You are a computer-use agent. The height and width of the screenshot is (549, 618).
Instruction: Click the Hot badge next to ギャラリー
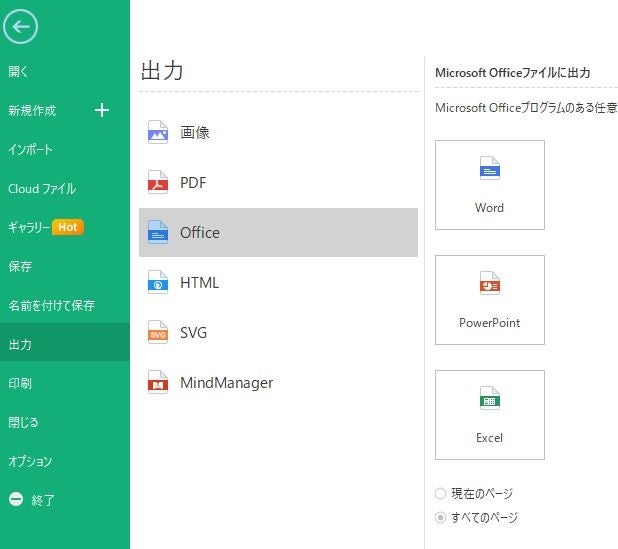coord(68,227)
